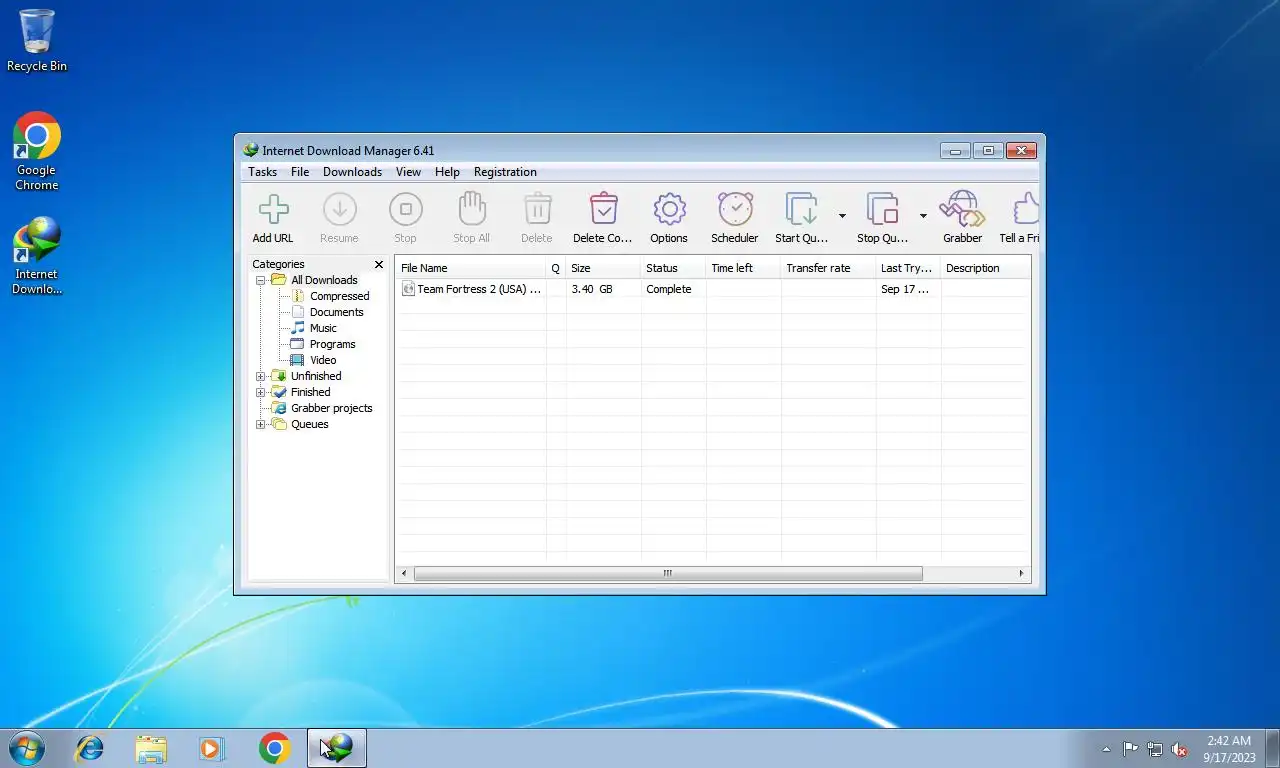The width and height of the screenshot is (1280, 768).
Task: Select the All Downloads category
Action: [x=324, y=280]
